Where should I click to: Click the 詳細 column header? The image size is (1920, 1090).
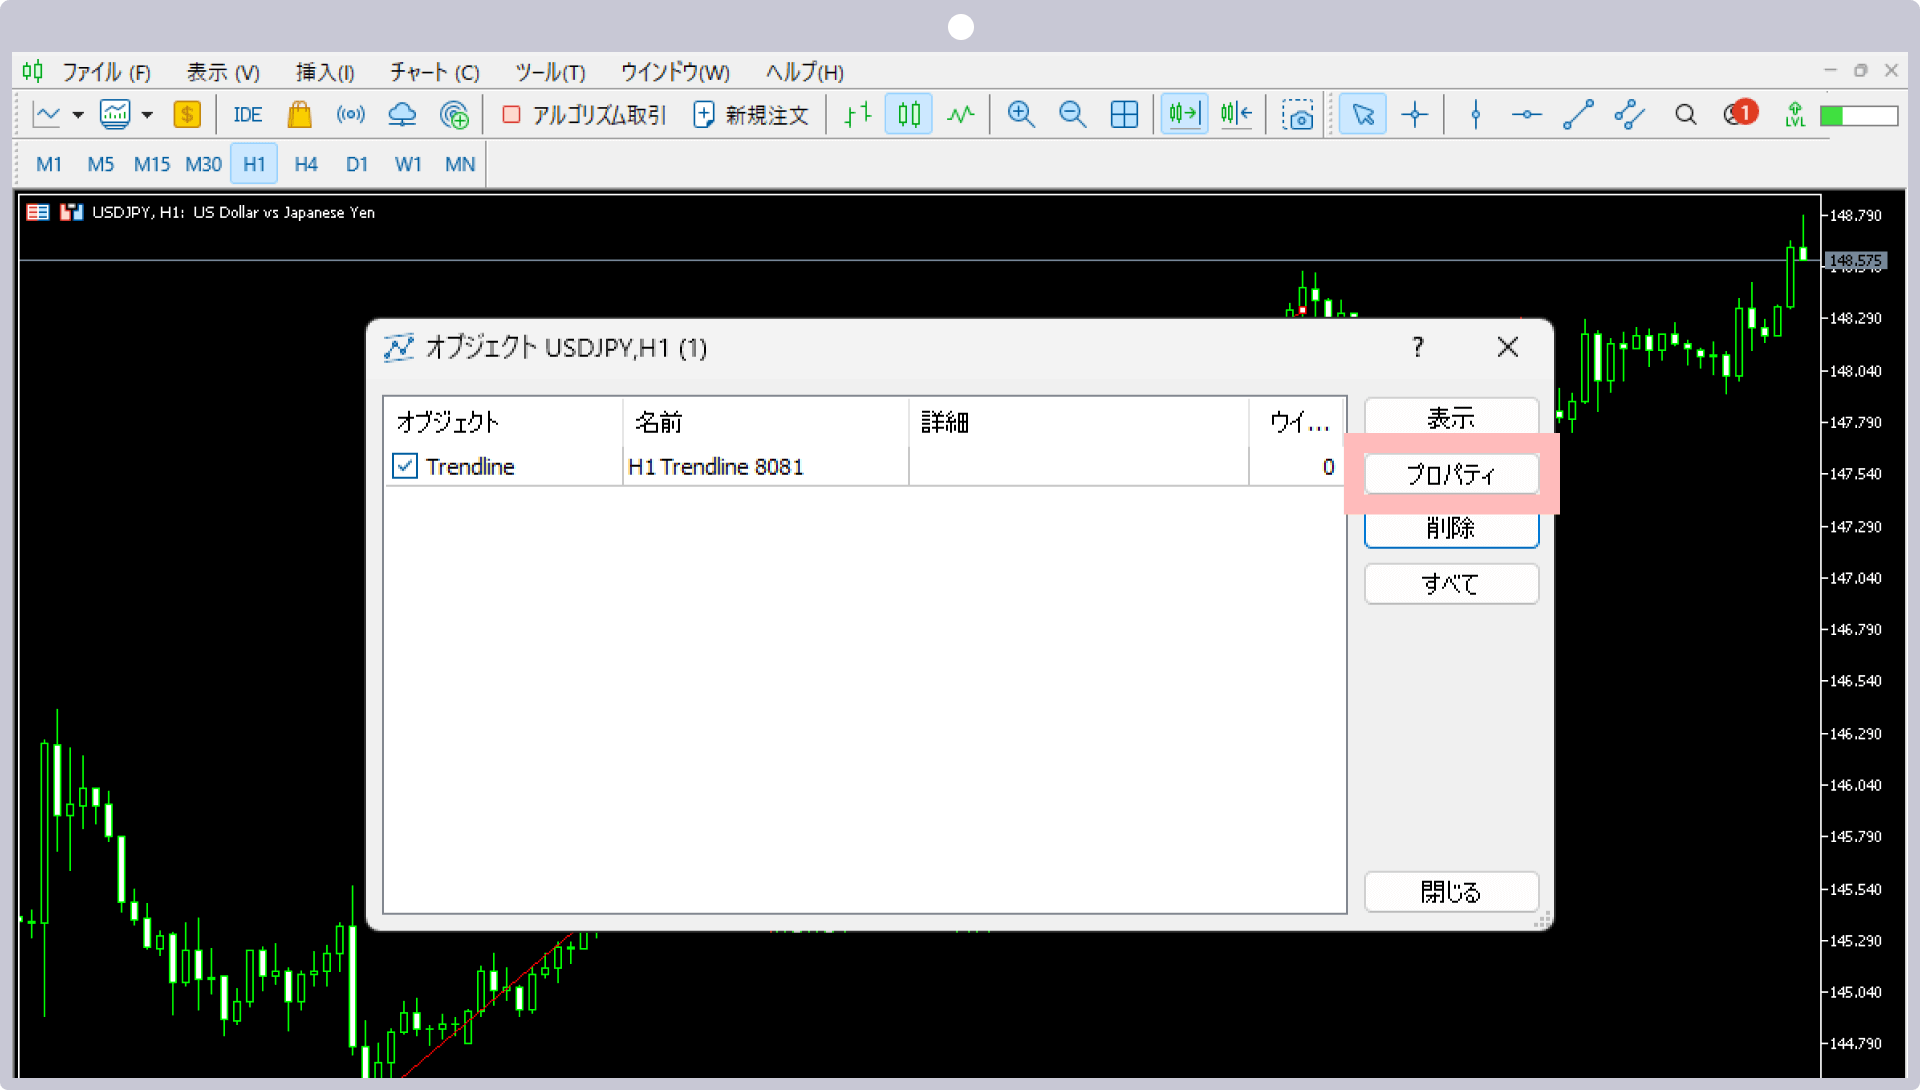1079,422
